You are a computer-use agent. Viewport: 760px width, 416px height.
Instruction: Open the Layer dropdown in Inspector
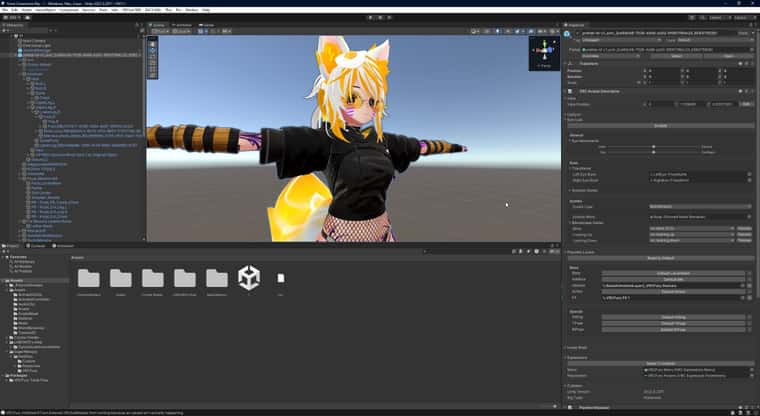pos(715,40)
